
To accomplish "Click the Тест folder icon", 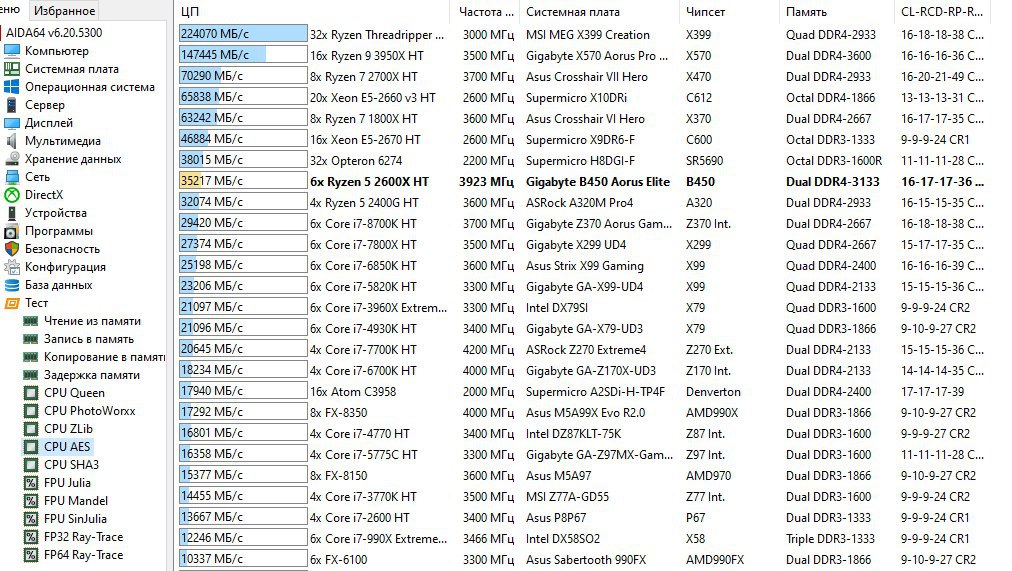I will pyautogui.click(x=12, y=303).
